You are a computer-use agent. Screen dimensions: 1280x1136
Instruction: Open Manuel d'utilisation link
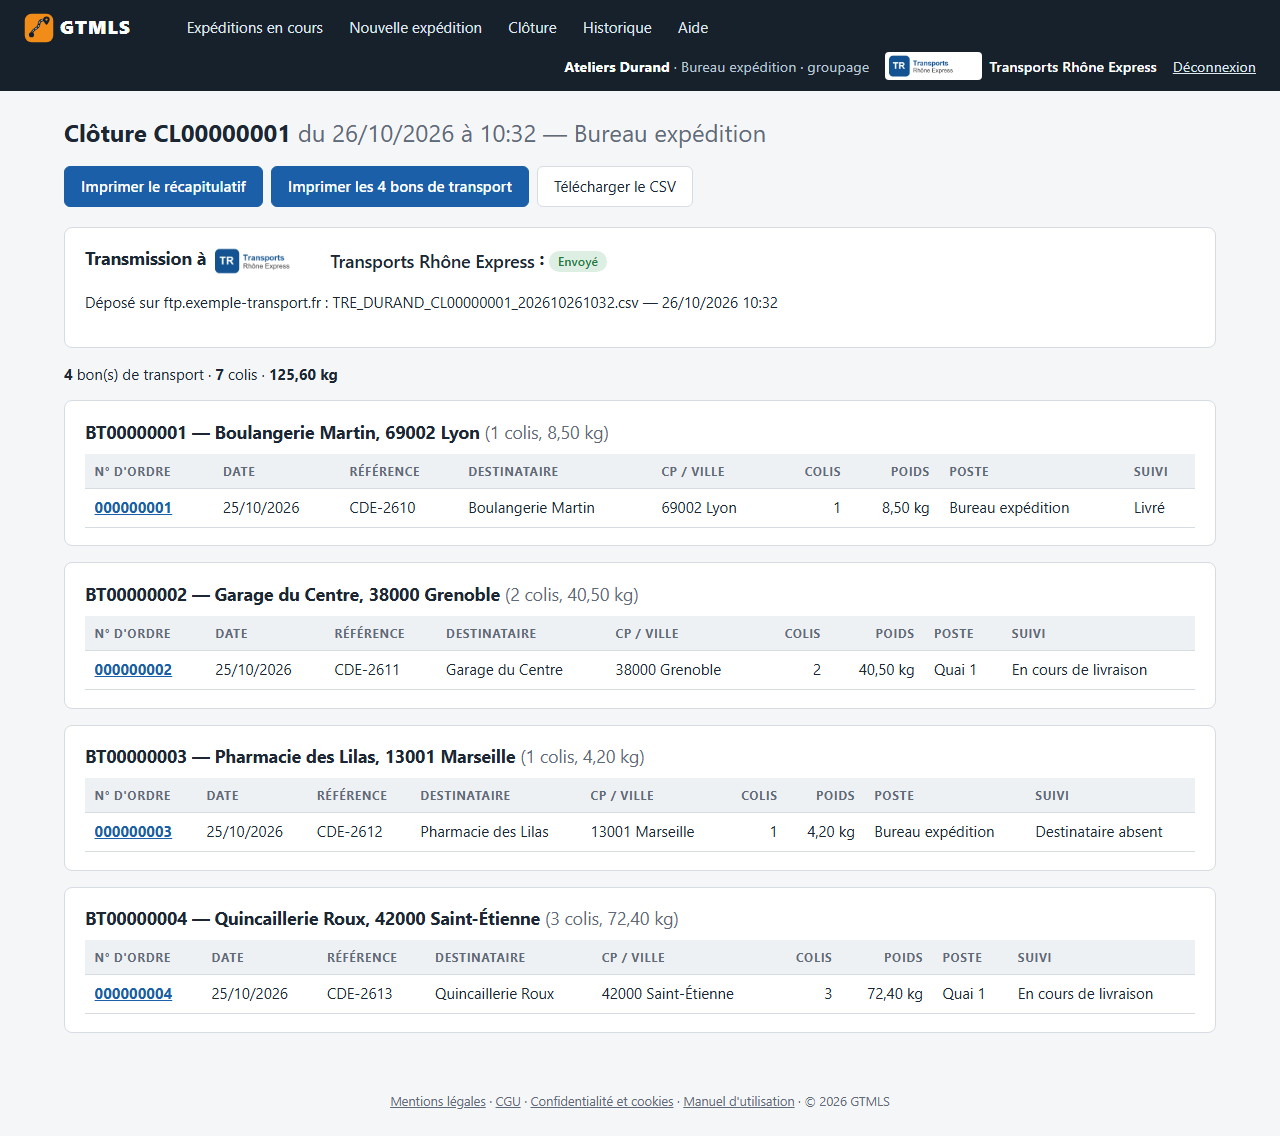(739, 1102)
